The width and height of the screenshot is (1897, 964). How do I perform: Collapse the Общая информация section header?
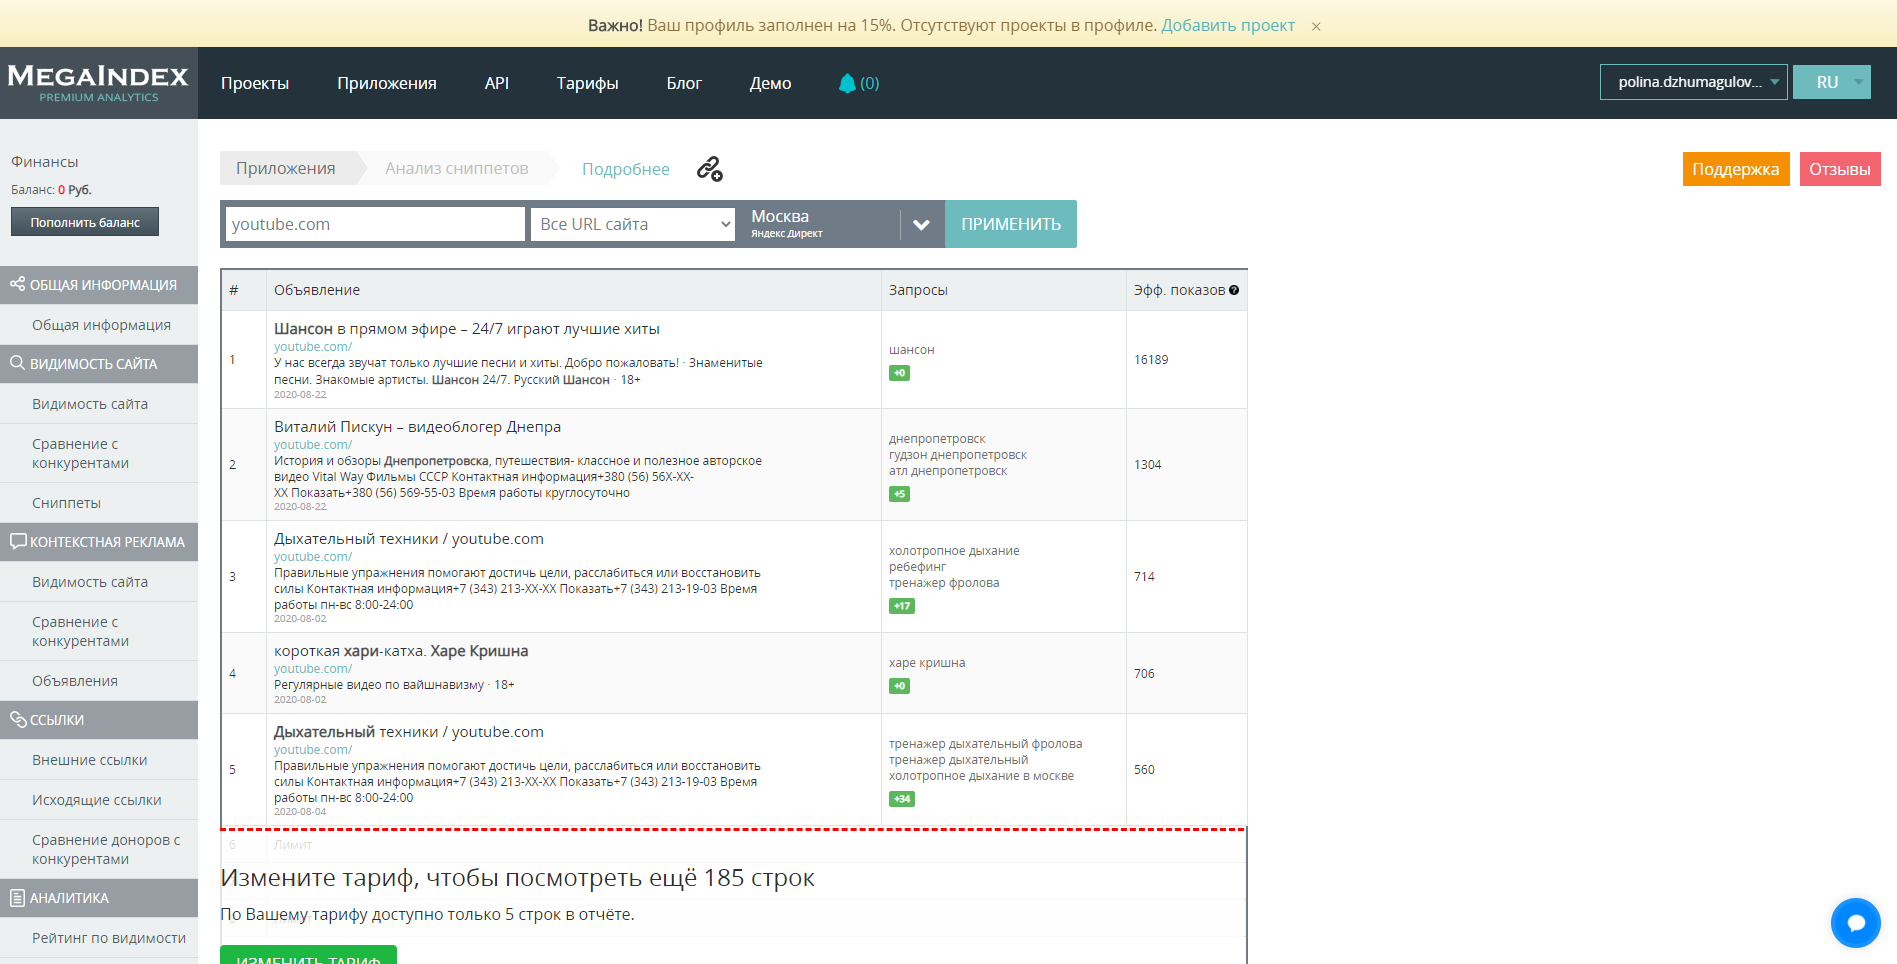coord(99,285)
